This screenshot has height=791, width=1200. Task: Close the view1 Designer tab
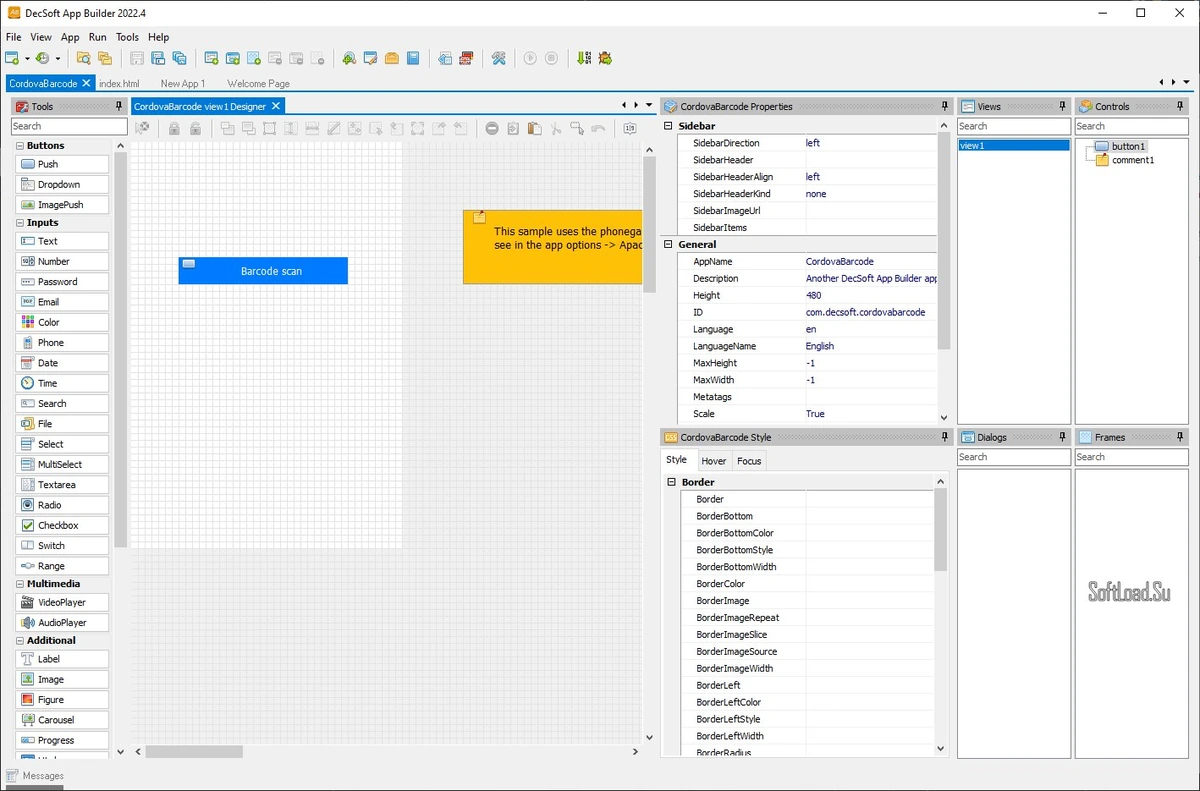point(276,106)
